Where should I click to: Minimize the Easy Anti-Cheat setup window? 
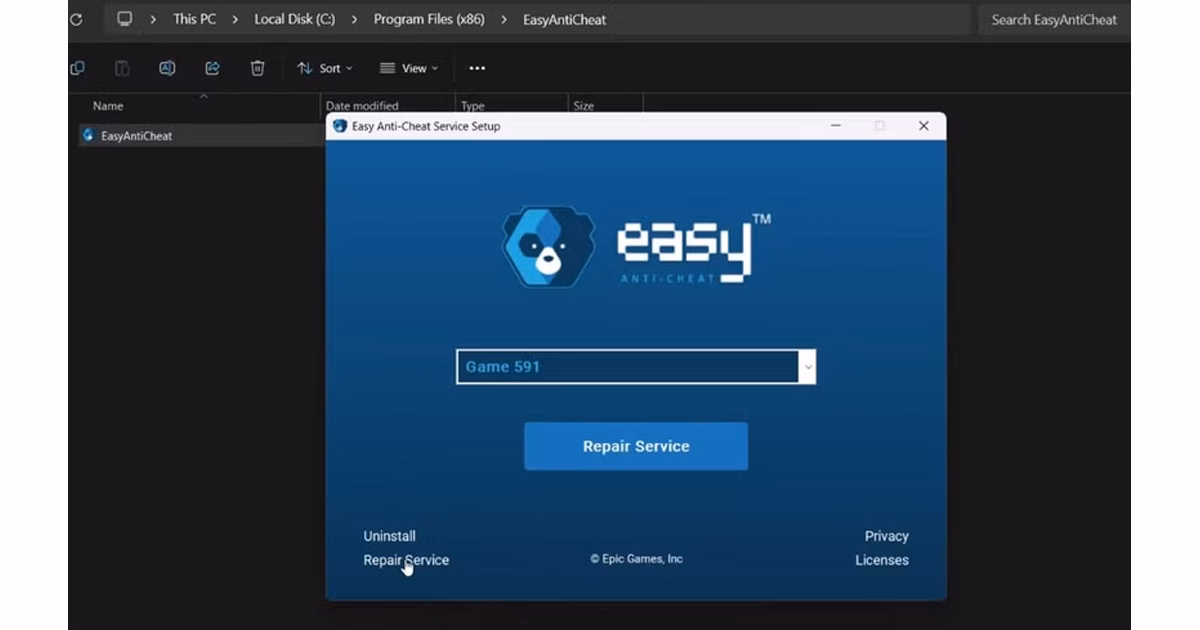coord(836,126)
